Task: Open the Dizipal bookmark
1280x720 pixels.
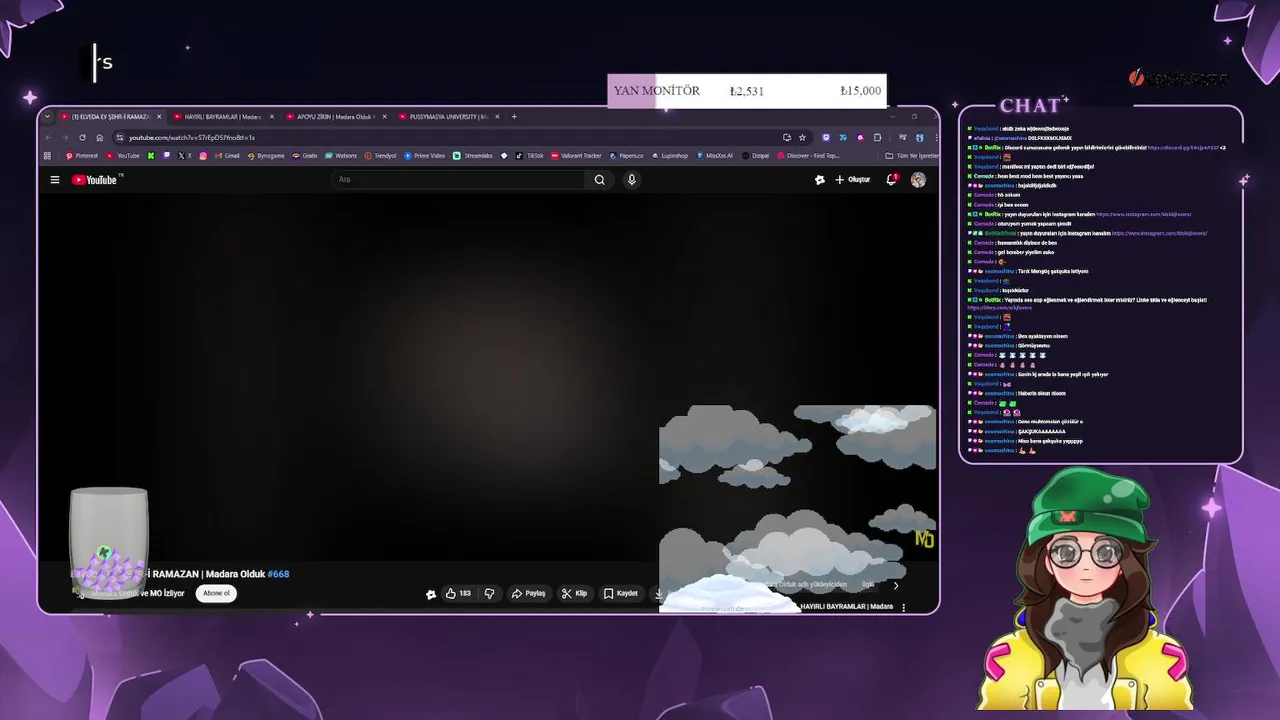Action: click(755, 155)
